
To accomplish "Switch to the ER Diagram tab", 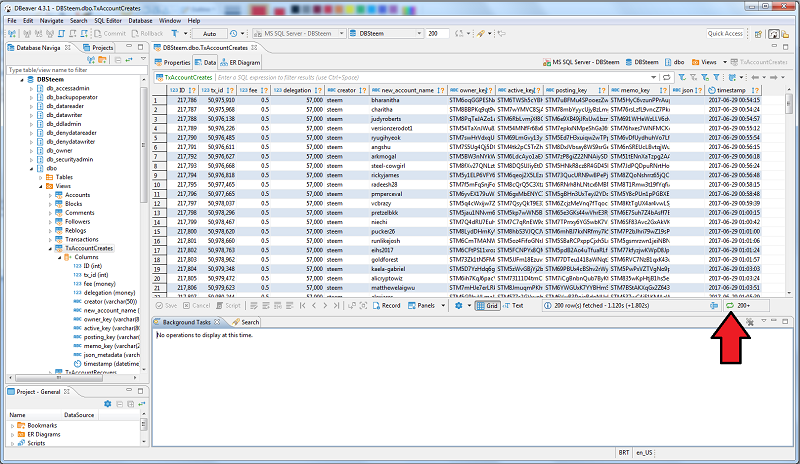I will 240,62.
